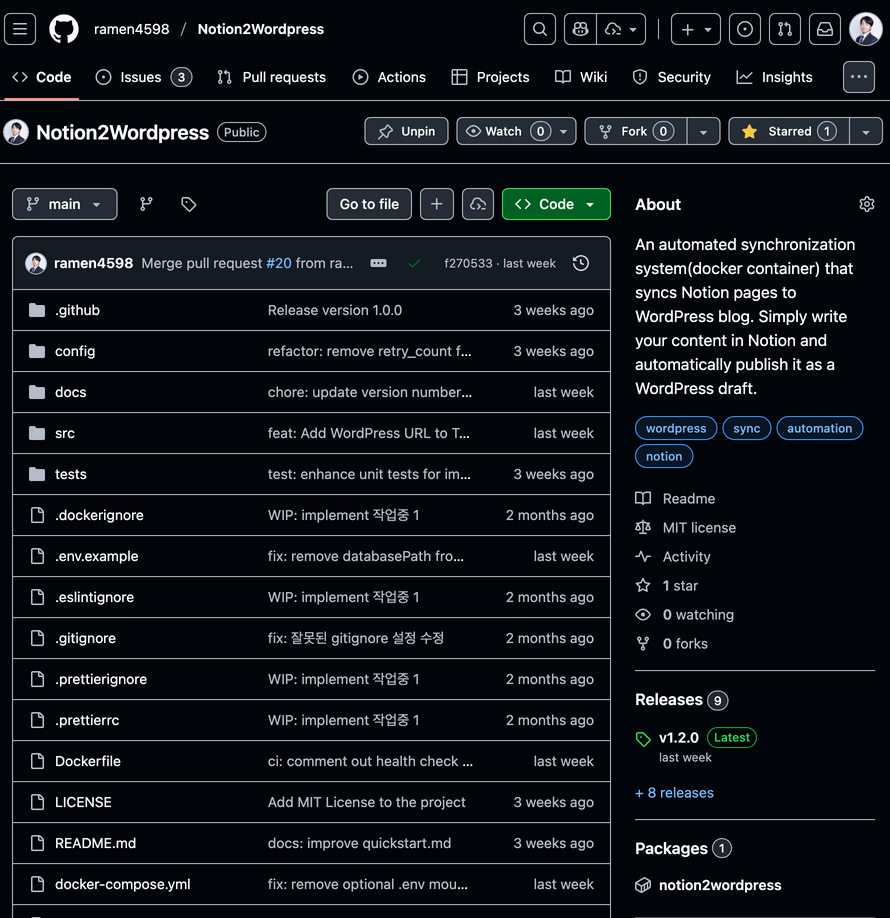Expand commit message ellipsis

tap(378, 263)
